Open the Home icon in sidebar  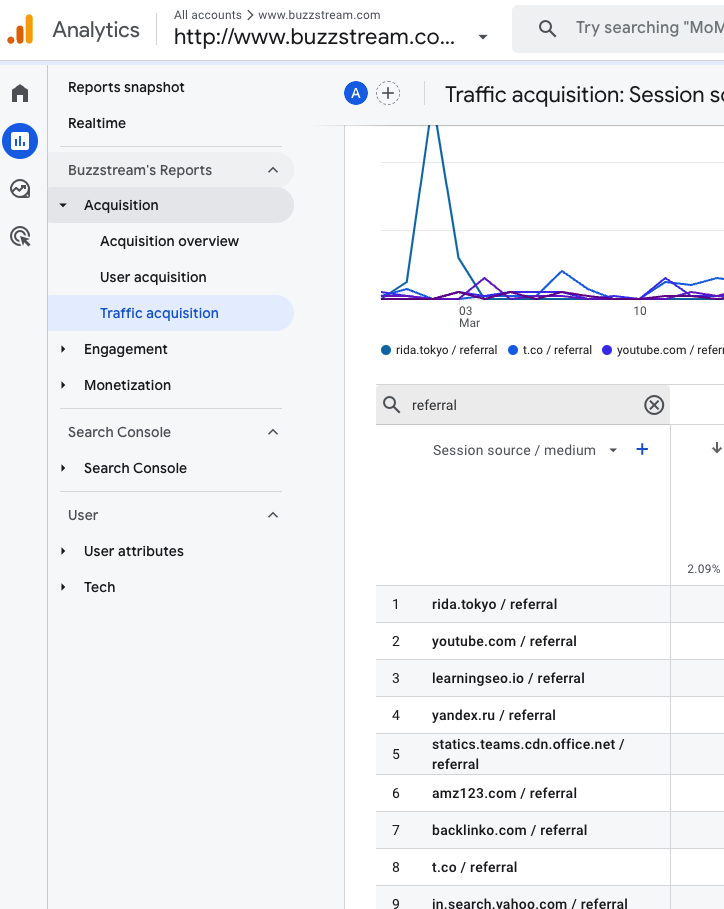click(20, 94)
